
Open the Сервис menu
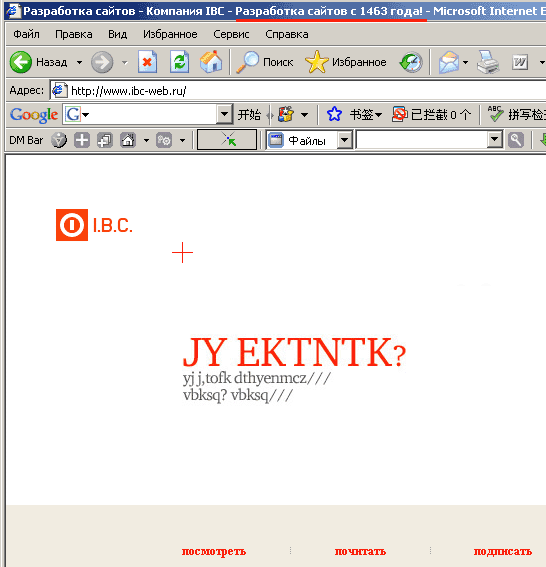(231, 34)
